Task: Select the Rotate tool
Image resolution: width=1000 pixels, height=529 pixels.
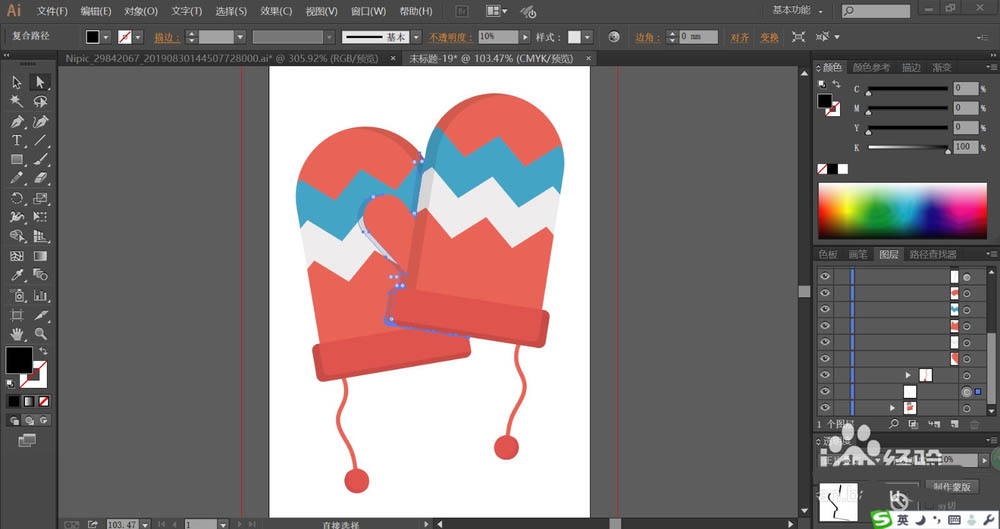Action: pos(17,198)
